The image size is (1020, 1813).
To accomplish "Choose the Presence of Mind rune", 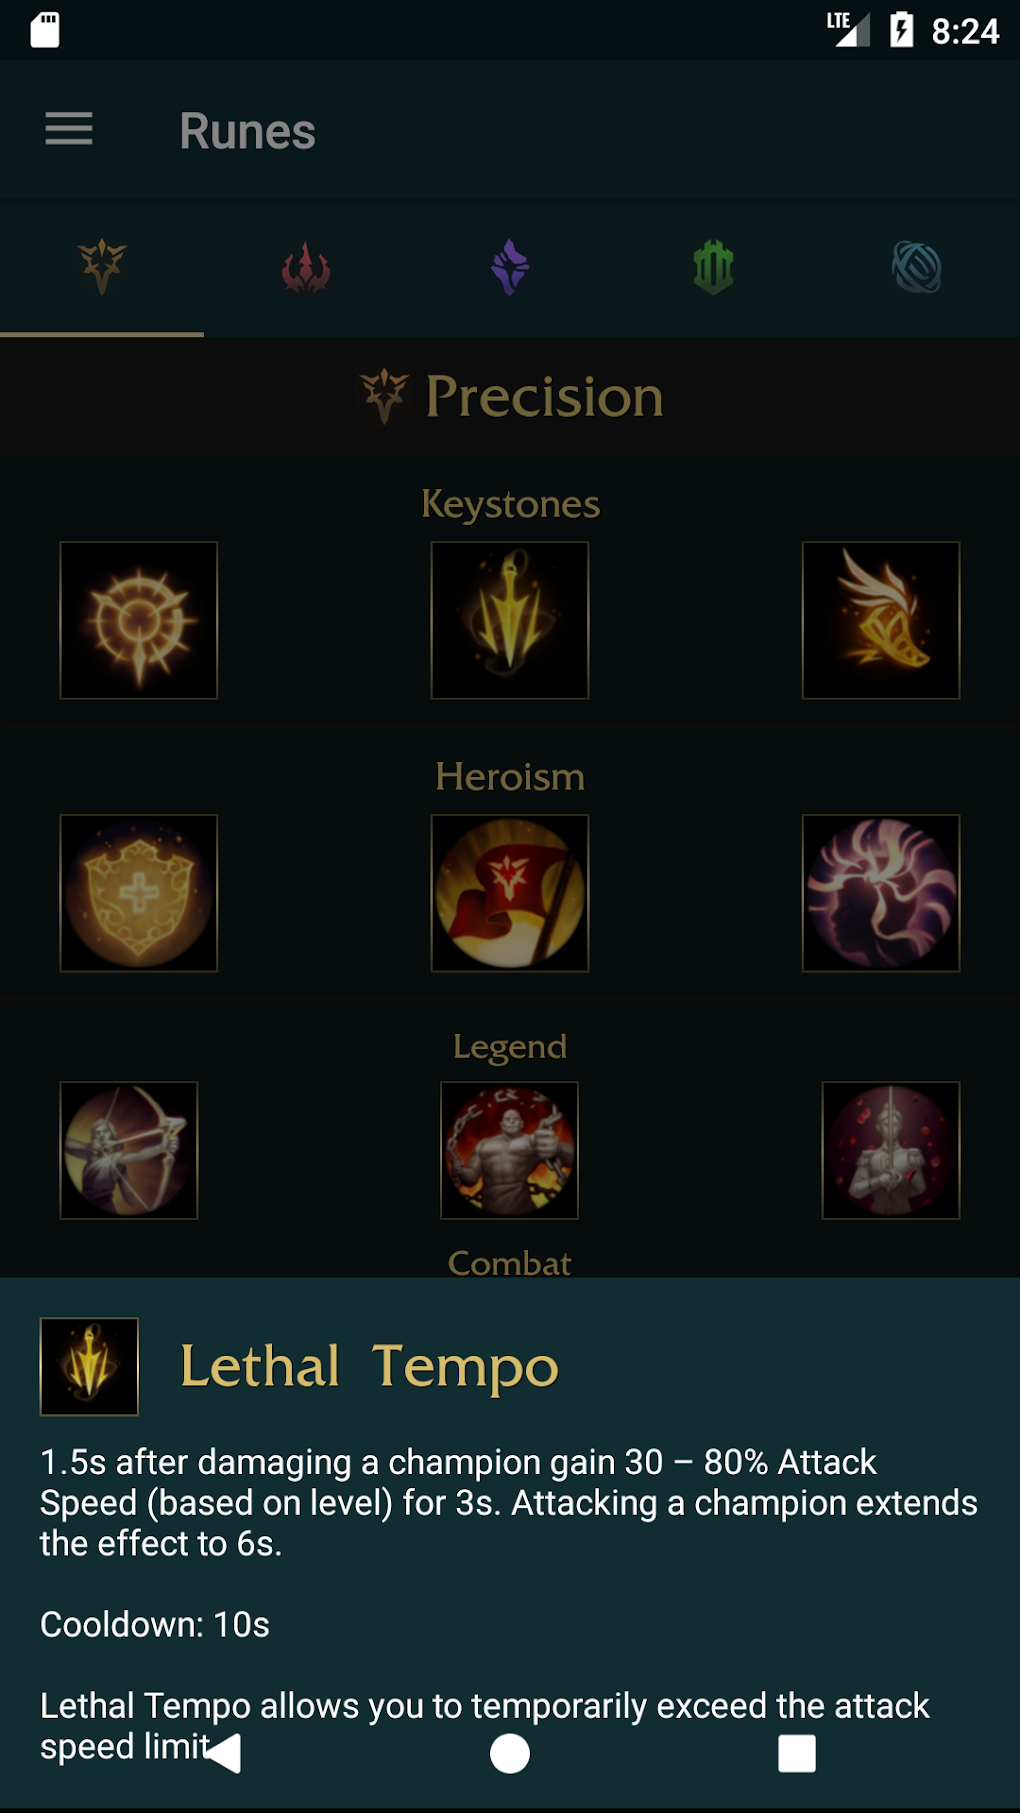I will tap(881, 893).
